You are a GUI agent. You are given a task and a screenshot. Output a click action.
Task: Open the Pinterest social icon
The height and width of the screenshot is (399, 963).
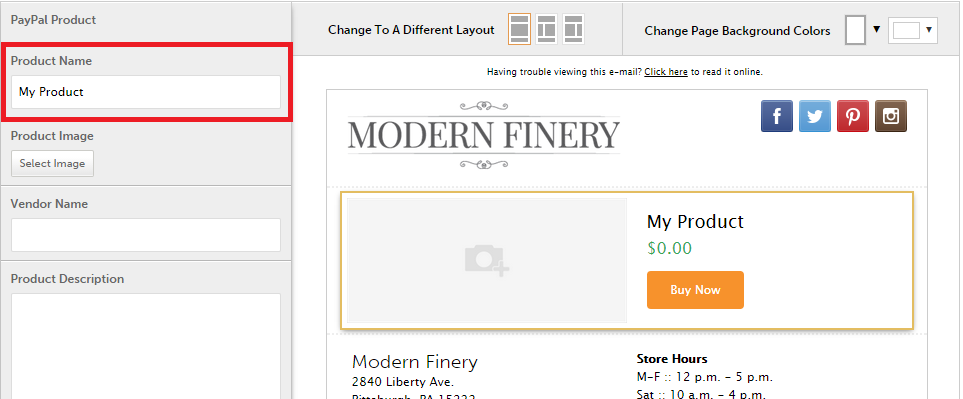point(853,116)
